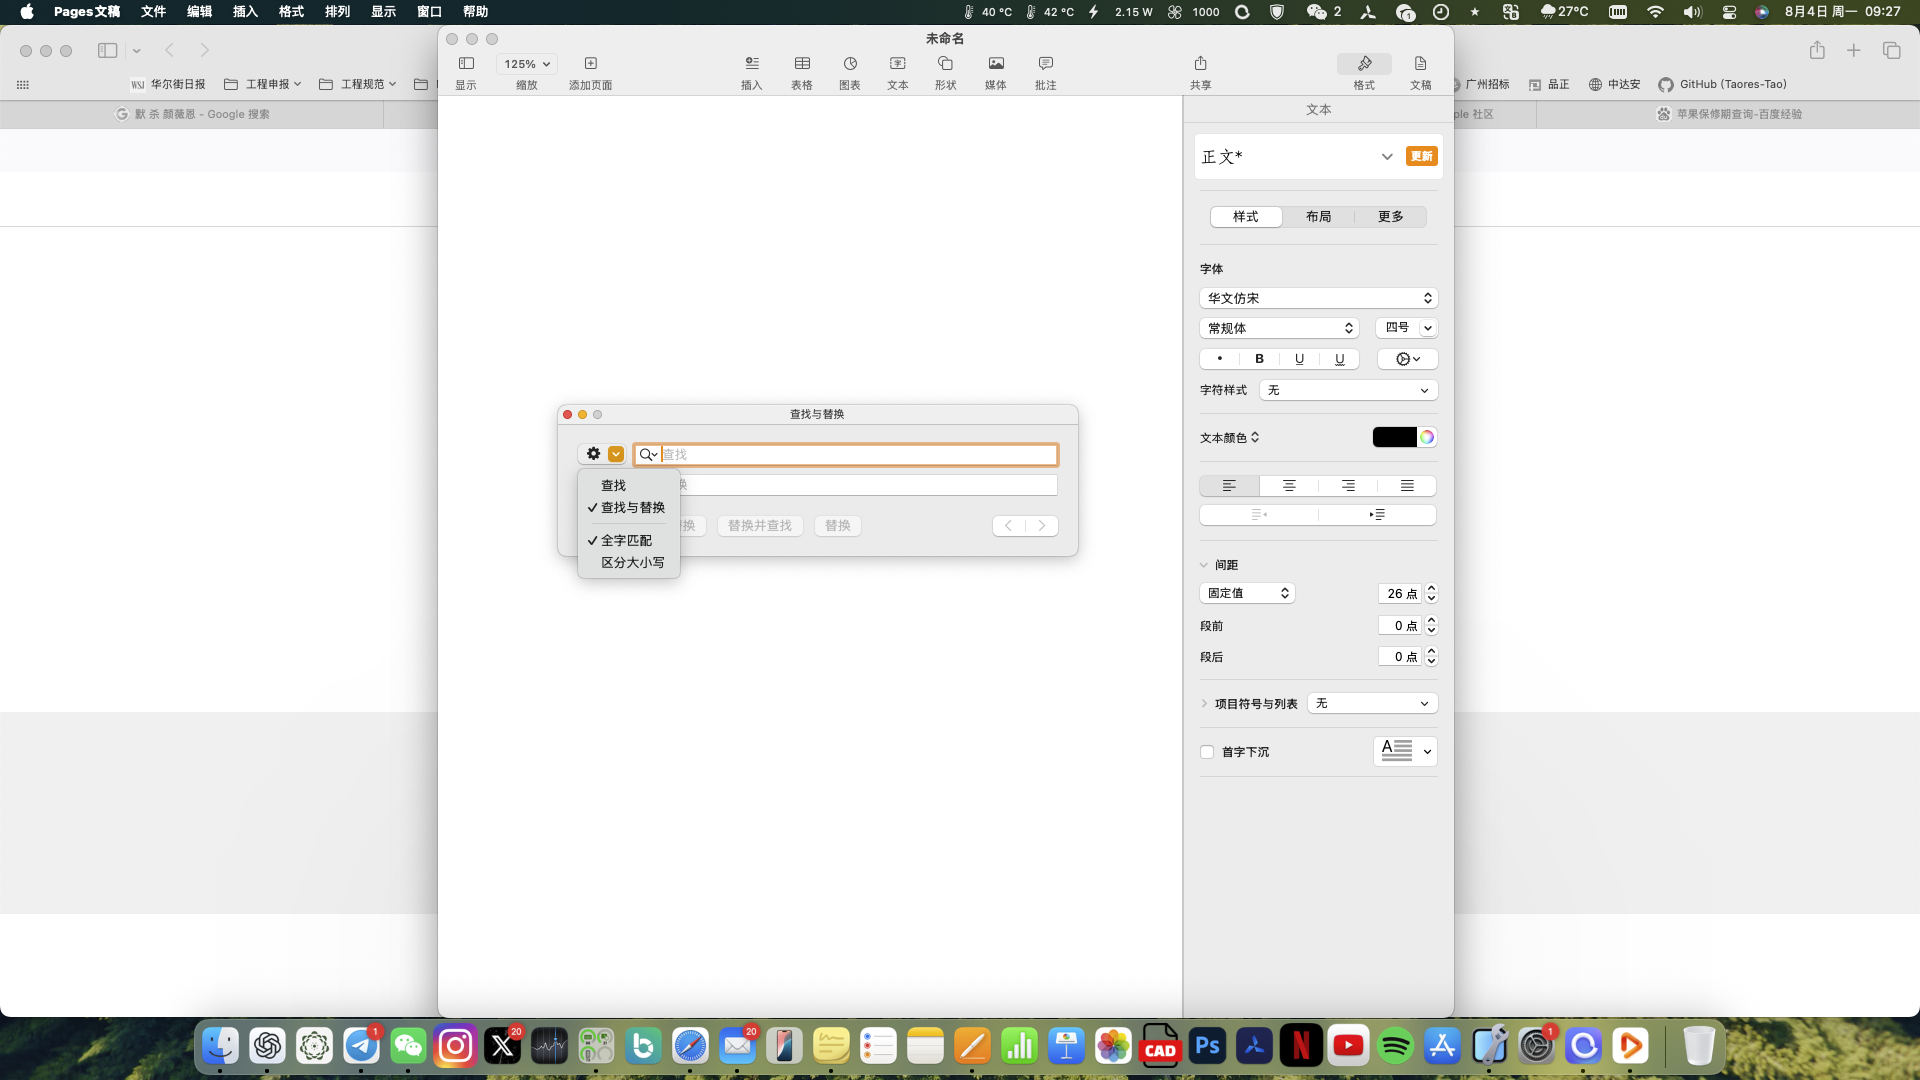Viewport: 1920px width, 1080px height.
Task: Click the Comment (批注) toolbar icon
Action: tap(1045, 64)
